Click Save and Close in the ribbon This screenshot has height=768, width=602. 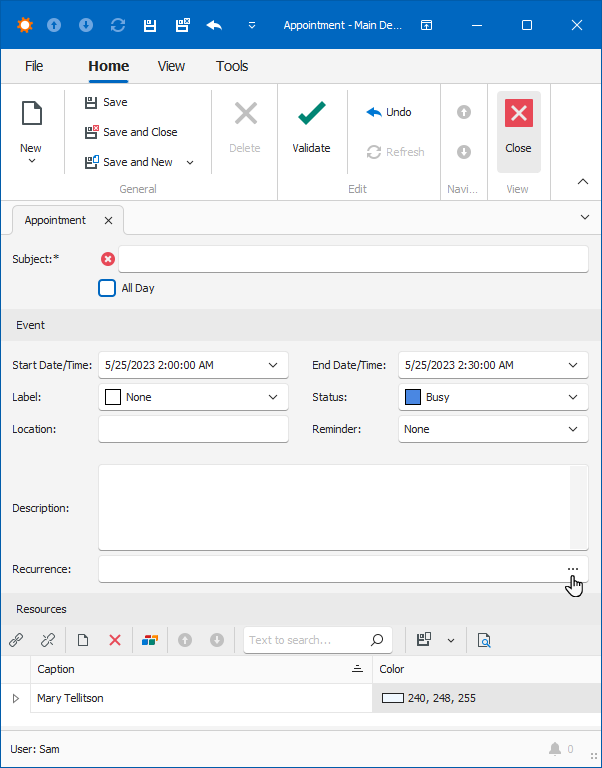pyautogui.click(x=131, y=132)
